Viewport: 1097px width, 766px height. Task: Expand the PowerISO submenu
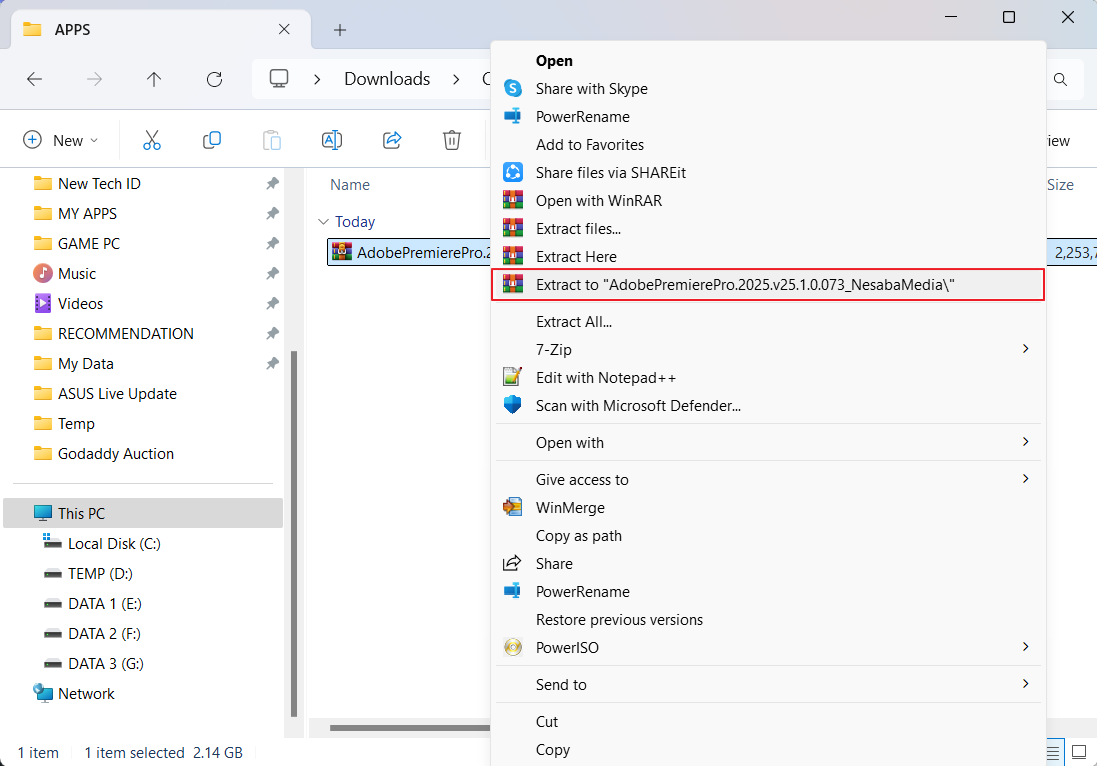tap(1026, 646)
